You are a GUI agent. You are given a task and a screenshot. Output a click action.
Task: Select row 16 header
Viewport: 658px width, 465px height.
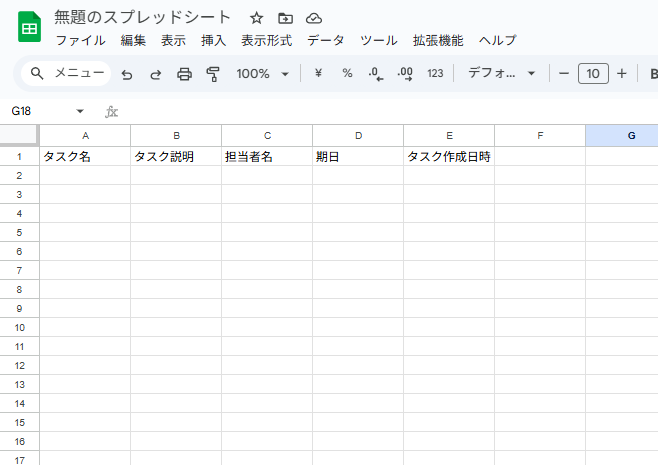click(x=19, y=441)
